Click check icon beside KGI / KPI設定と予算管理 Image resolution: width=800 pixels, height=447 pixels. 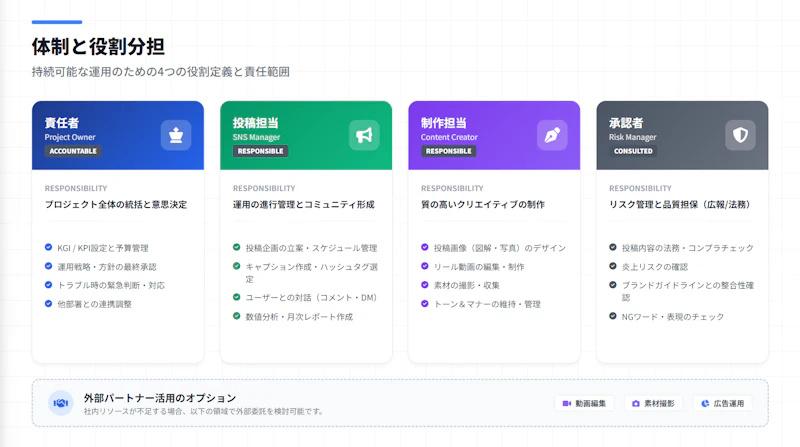tap(48, 247)
